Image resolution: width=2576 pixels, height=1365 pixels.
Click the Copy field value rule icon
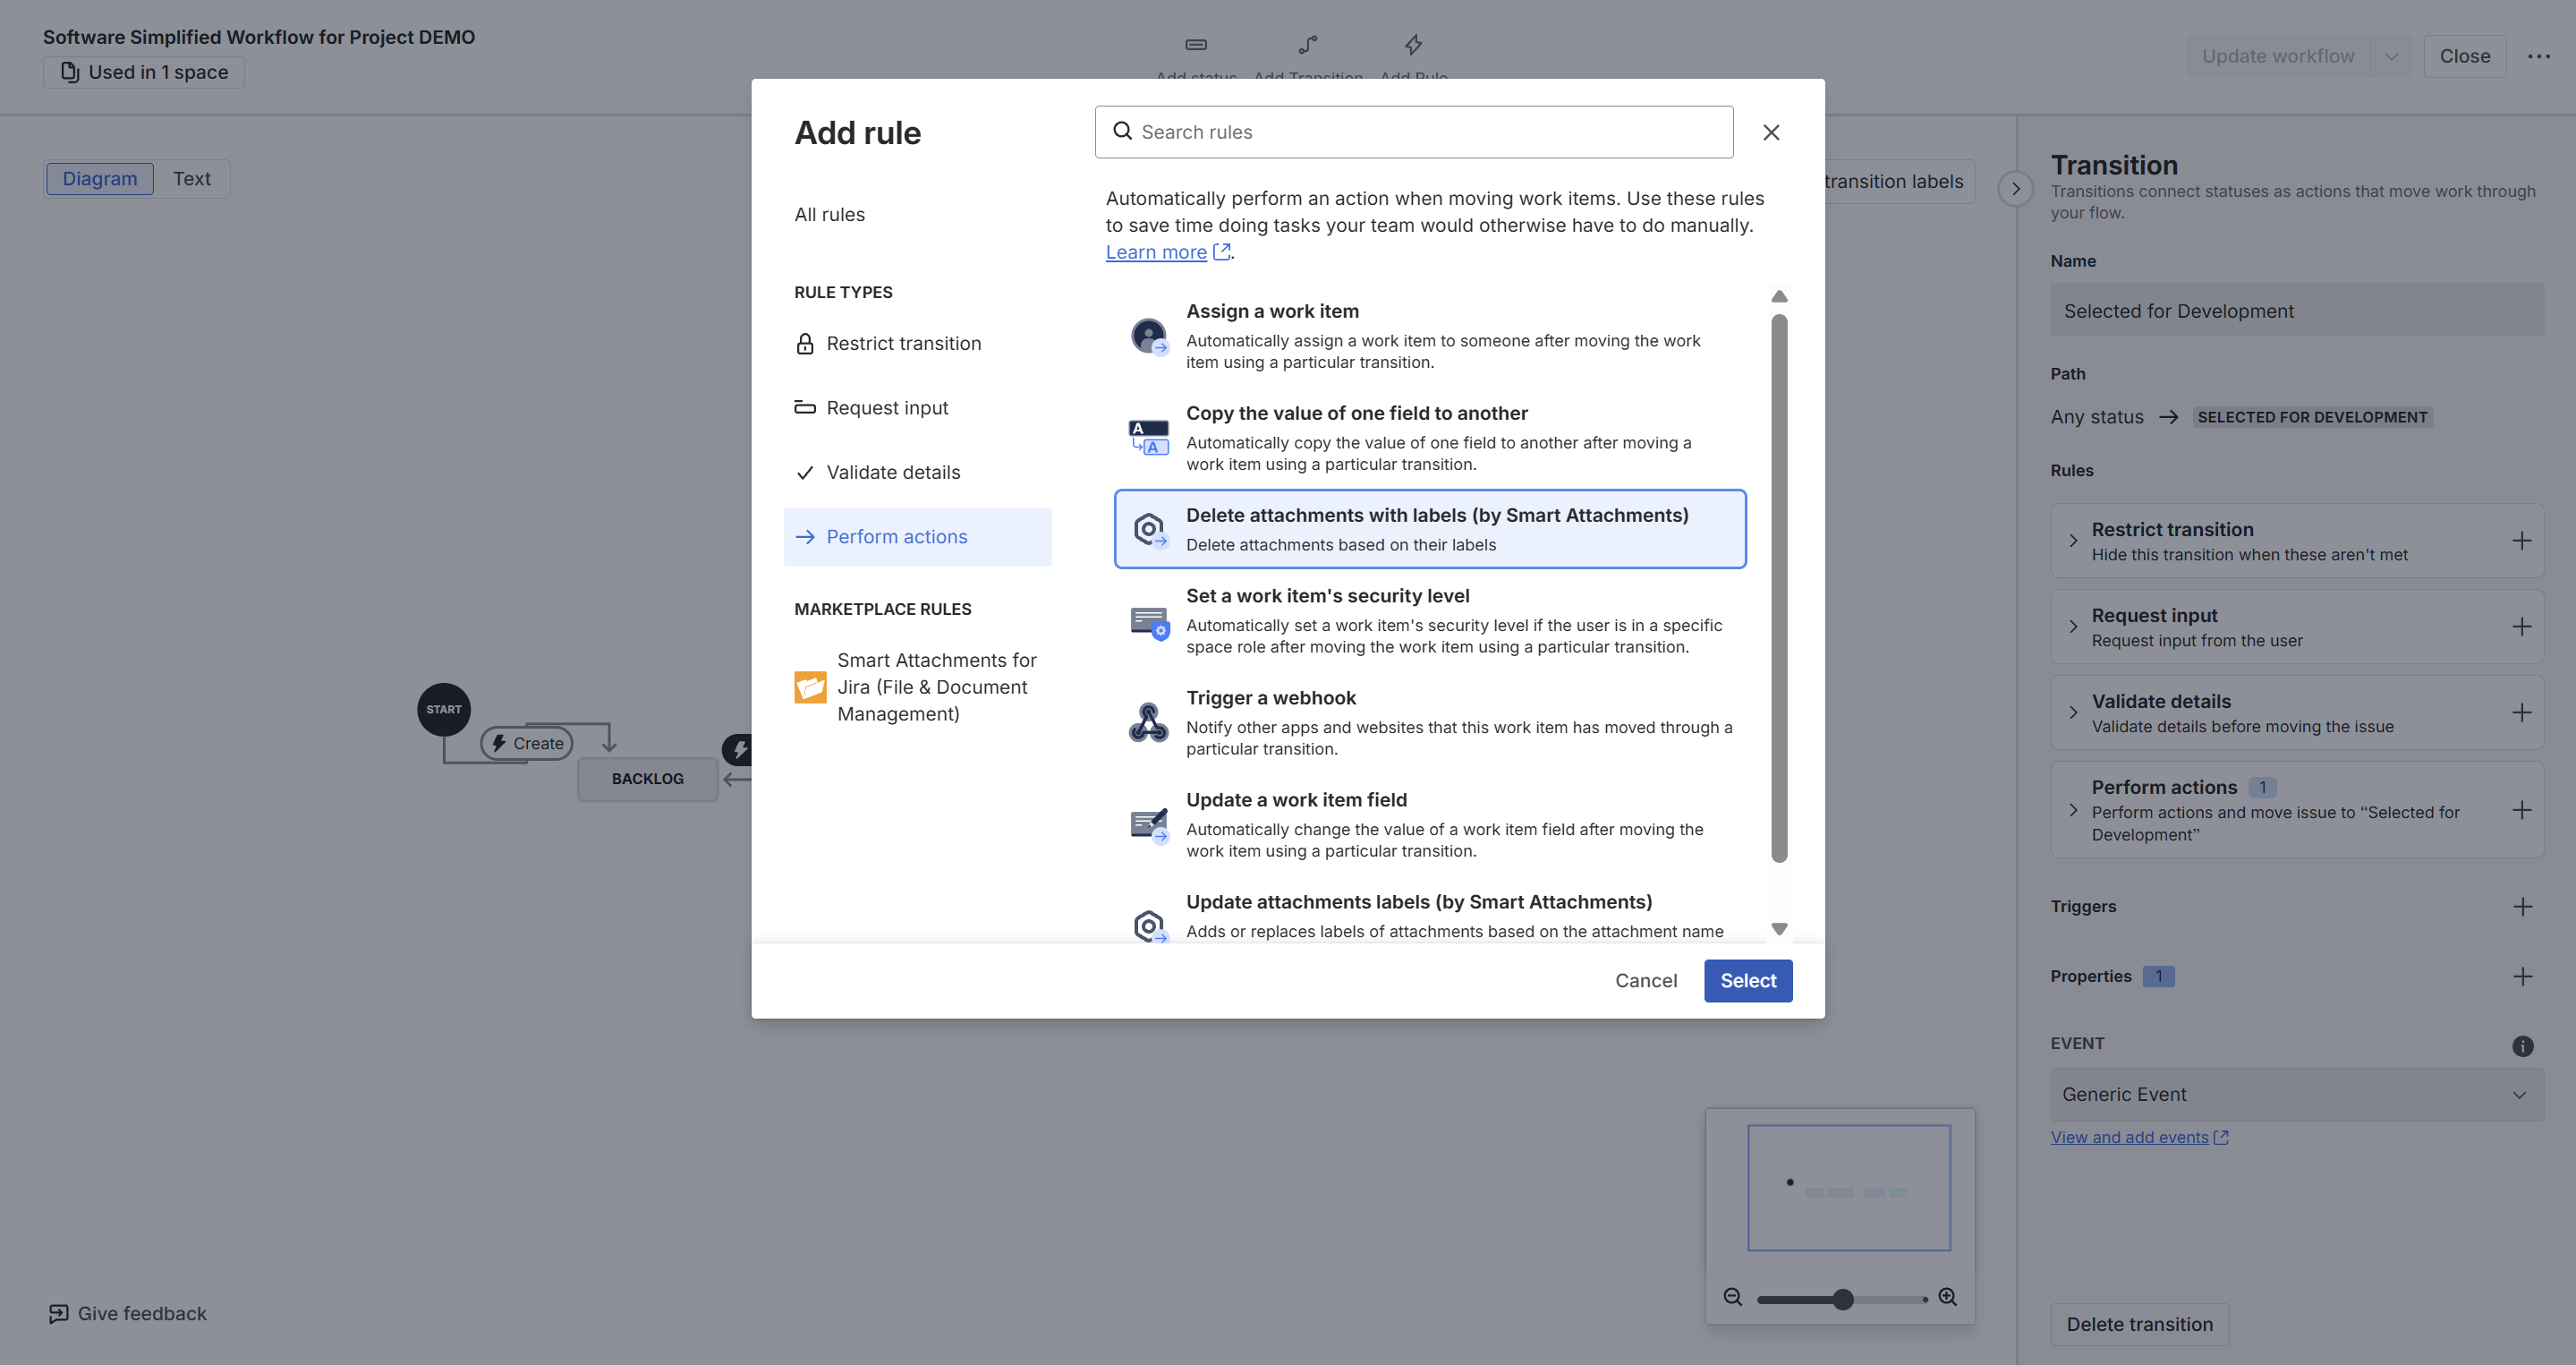click(1148, 438)
